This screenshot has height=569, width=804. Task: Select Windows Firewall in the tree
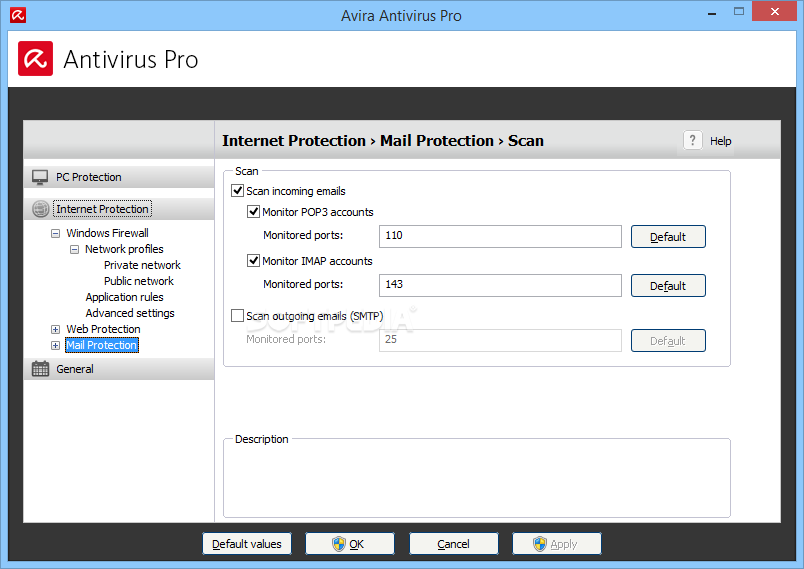tap(108, 233)
